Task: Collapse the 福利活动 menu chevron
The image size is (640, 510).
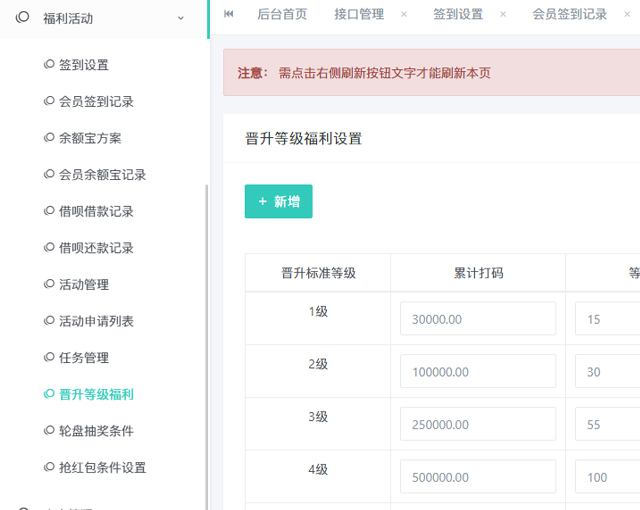Action: [x=180, y=18]
